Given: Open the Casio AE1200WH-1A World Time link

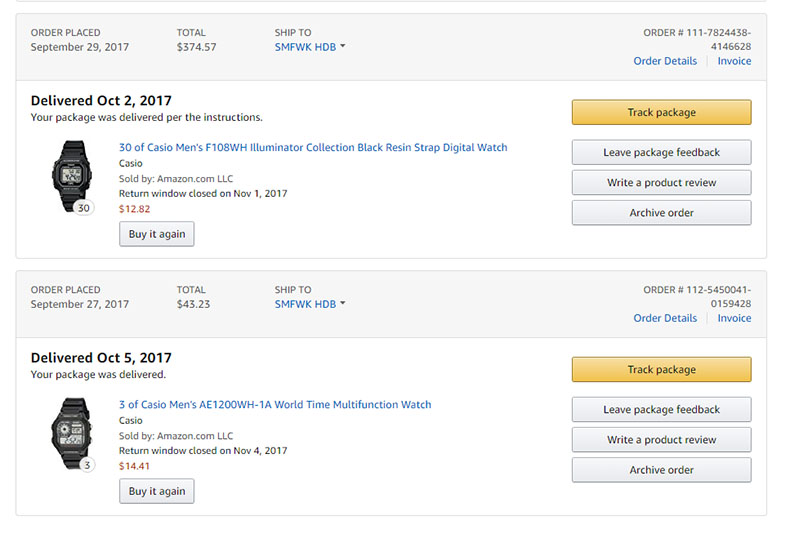Looking at the screenshot, I should (x=275, y=405).
